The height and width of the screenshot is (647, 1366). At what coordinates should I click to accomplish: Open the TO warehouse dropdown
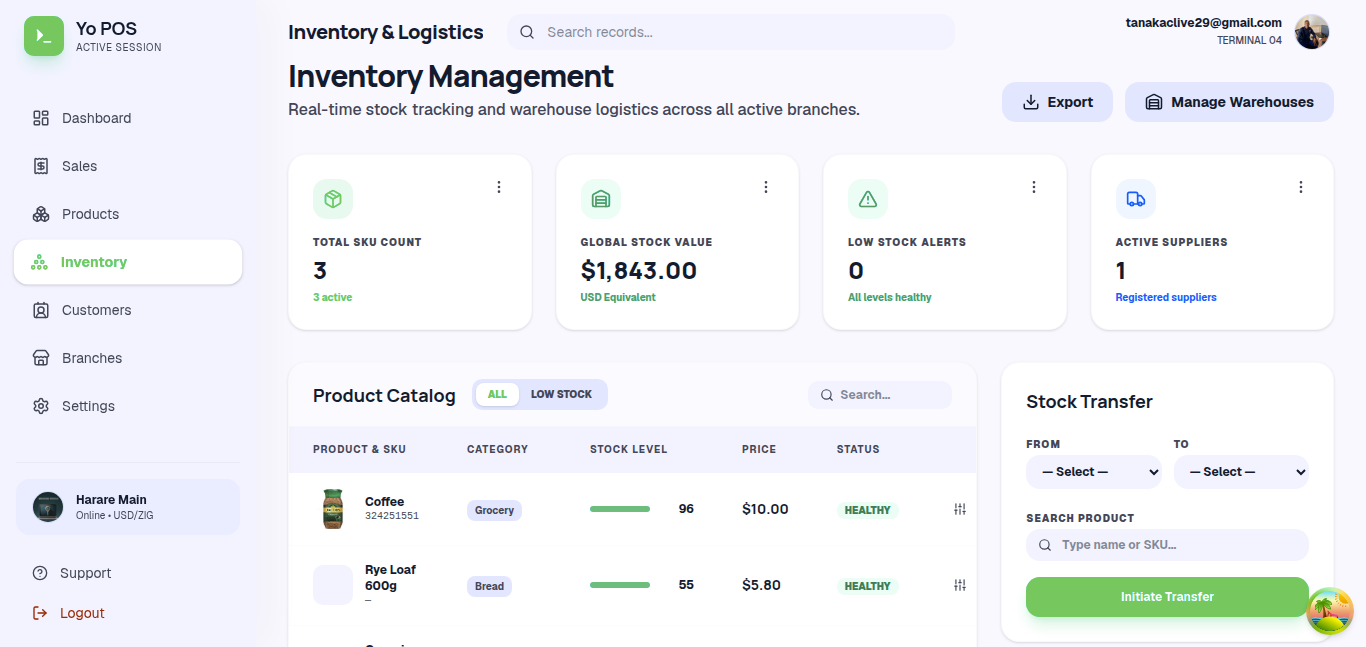[1241, 472]
